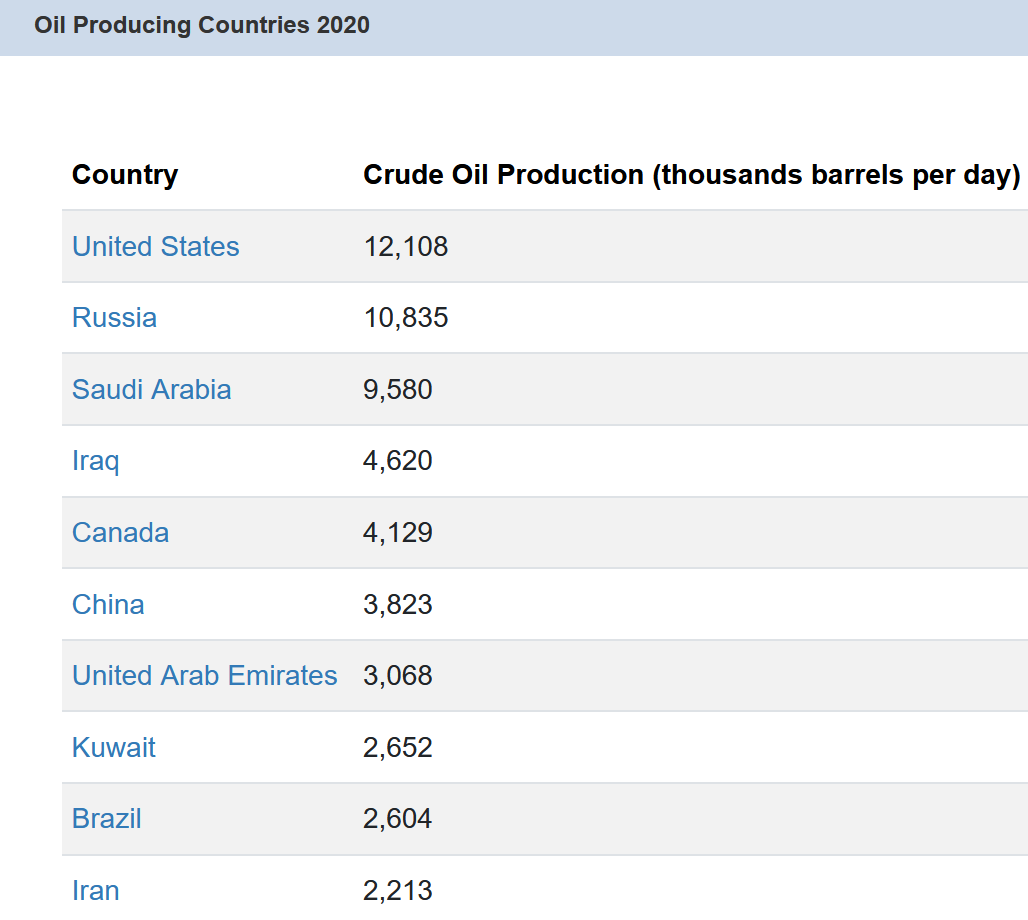Open the Iraq country link
1028x920 pixels.
click(x=96, y=462)
